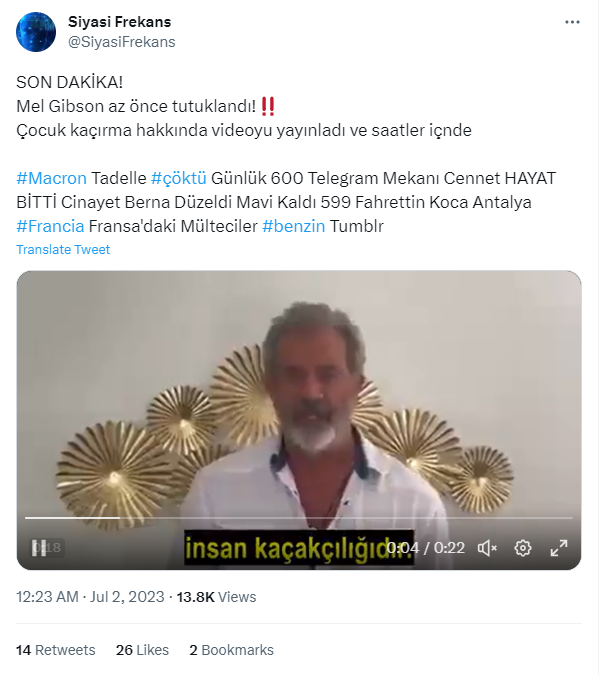Expand video to fullscreen

tap(559, 547)
